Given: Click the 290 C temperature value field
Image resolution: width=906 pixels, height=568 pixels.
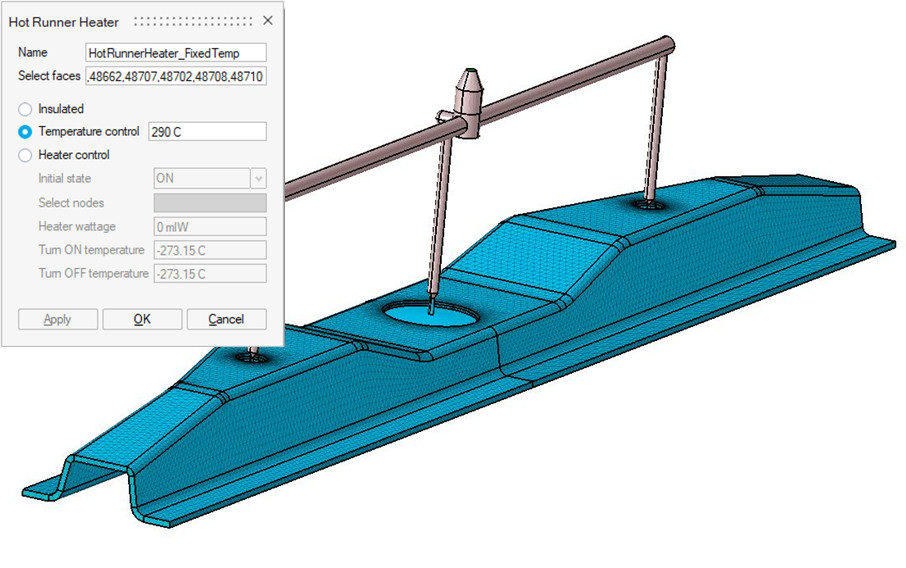Looking at the screenshot, I should pos(207,132).
